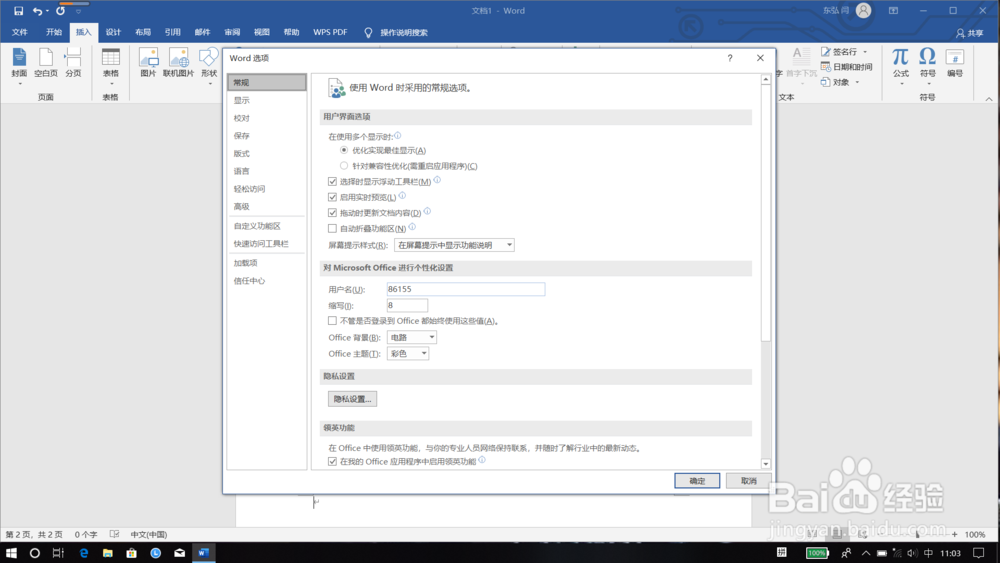
Task: Select 保存 category in Word Options
Action: pyautogui.click(x=267, y=136)
